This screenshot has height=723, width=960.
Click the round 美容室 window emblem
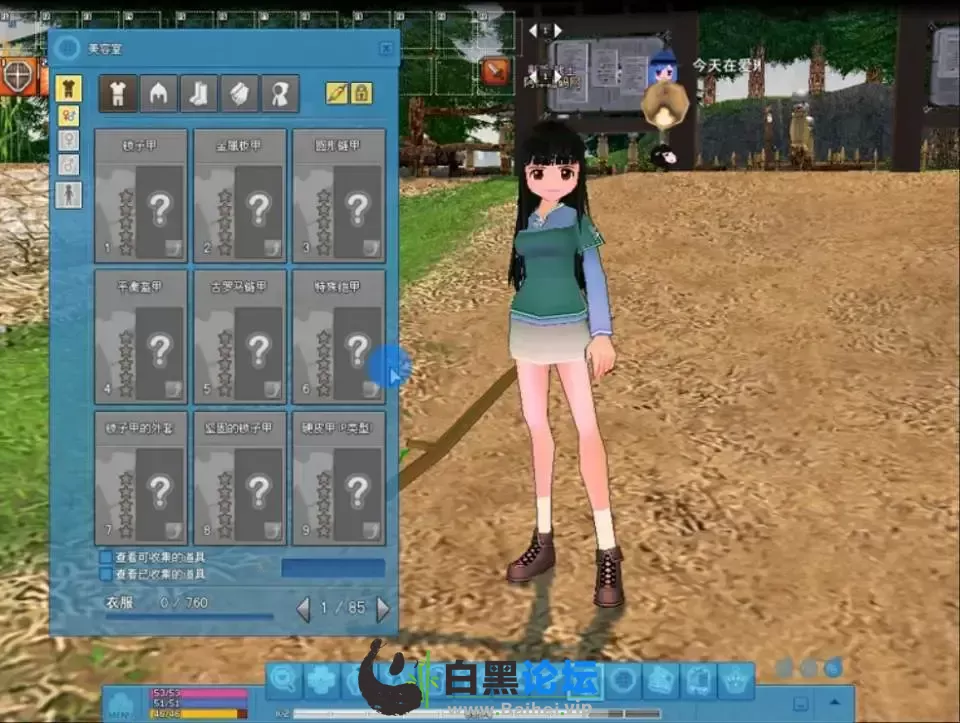click(x=67, y=48)
